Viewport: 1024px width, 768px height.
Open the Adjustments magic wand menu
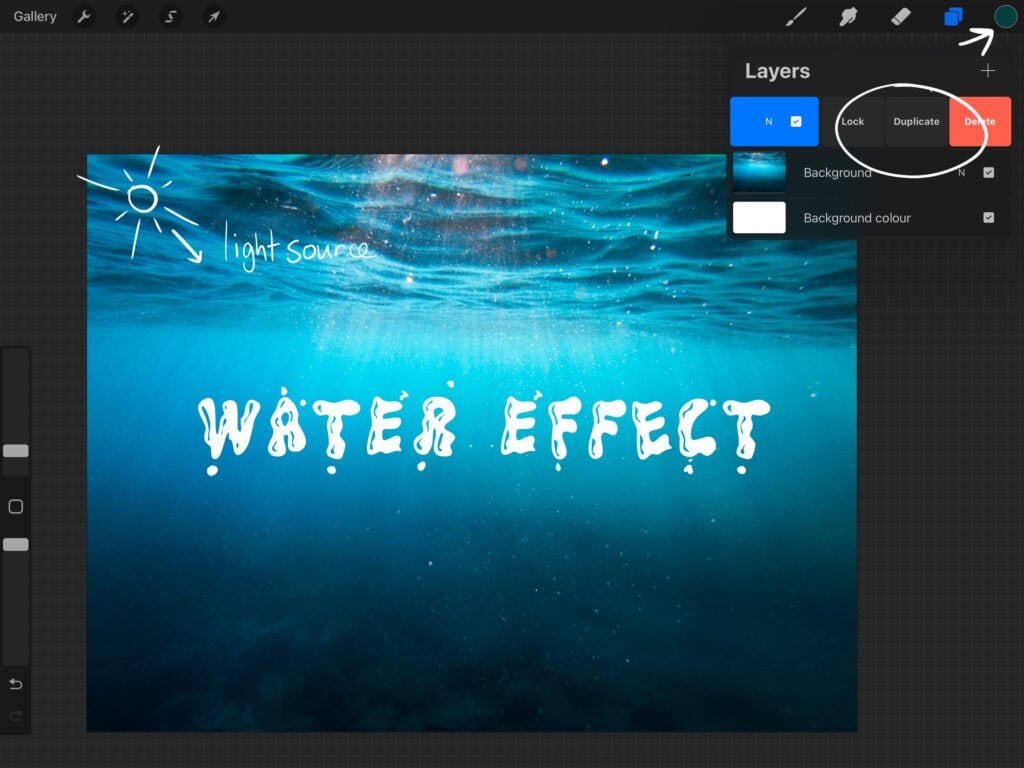click(127, 17)
